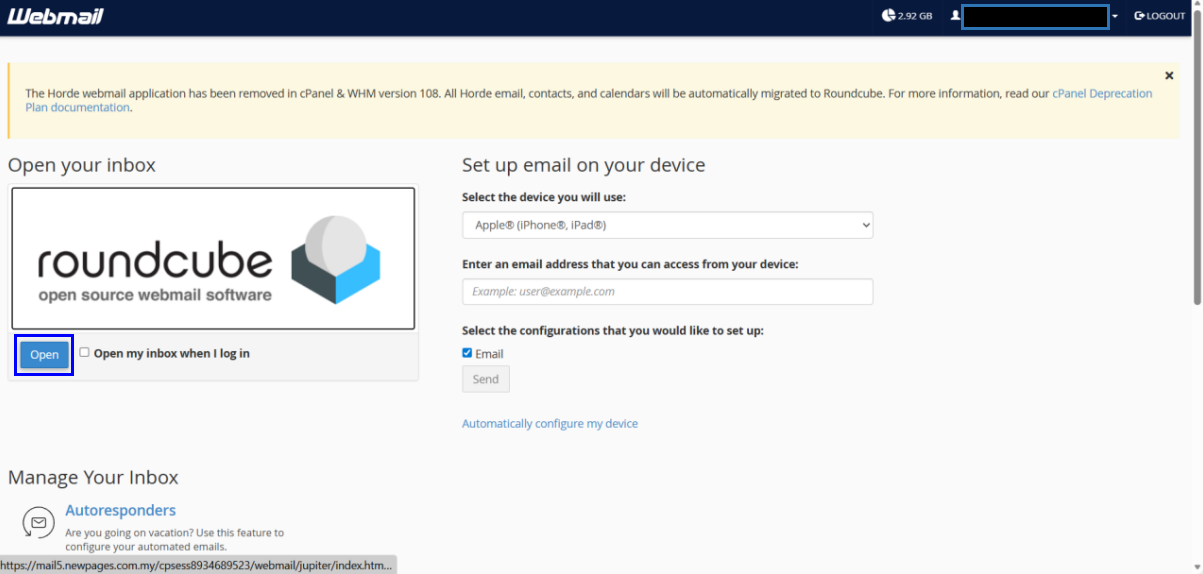Dismiss the Horde deprecation notice
This screenshot has height=574, width=1203.
click(1169, 75)
